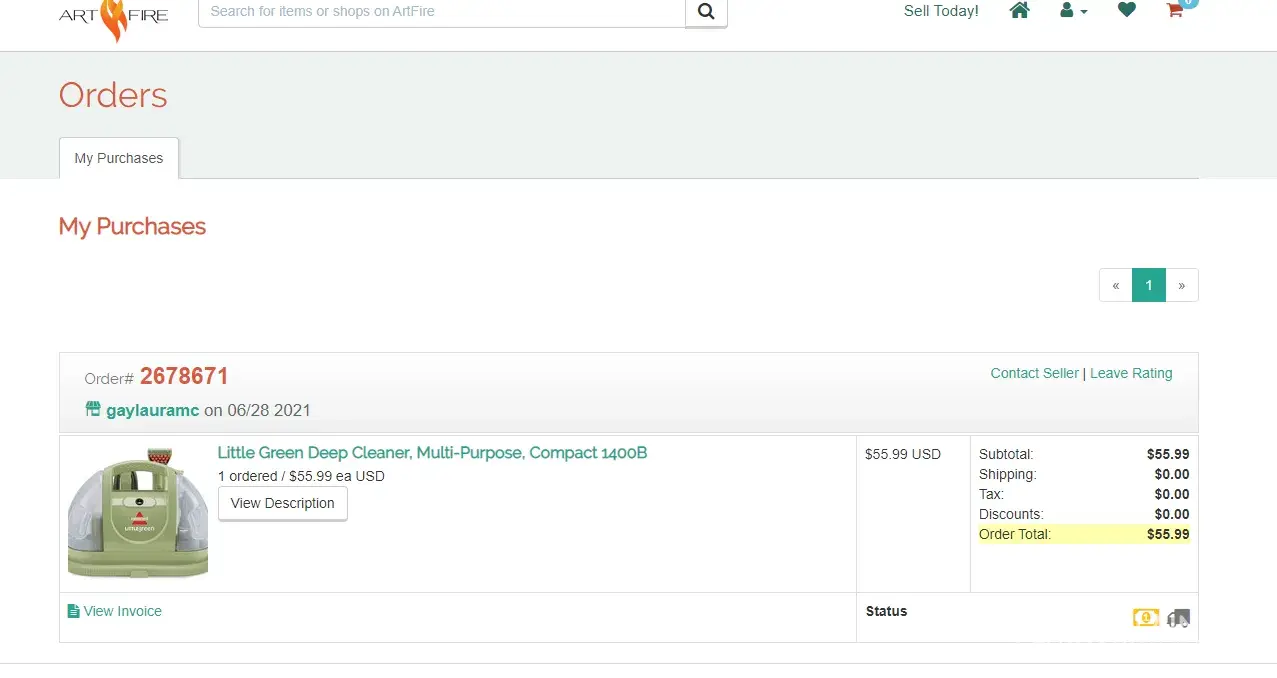The image size is (1277, 678).
Task: Click order number 2678671
Action: point(184,376)
